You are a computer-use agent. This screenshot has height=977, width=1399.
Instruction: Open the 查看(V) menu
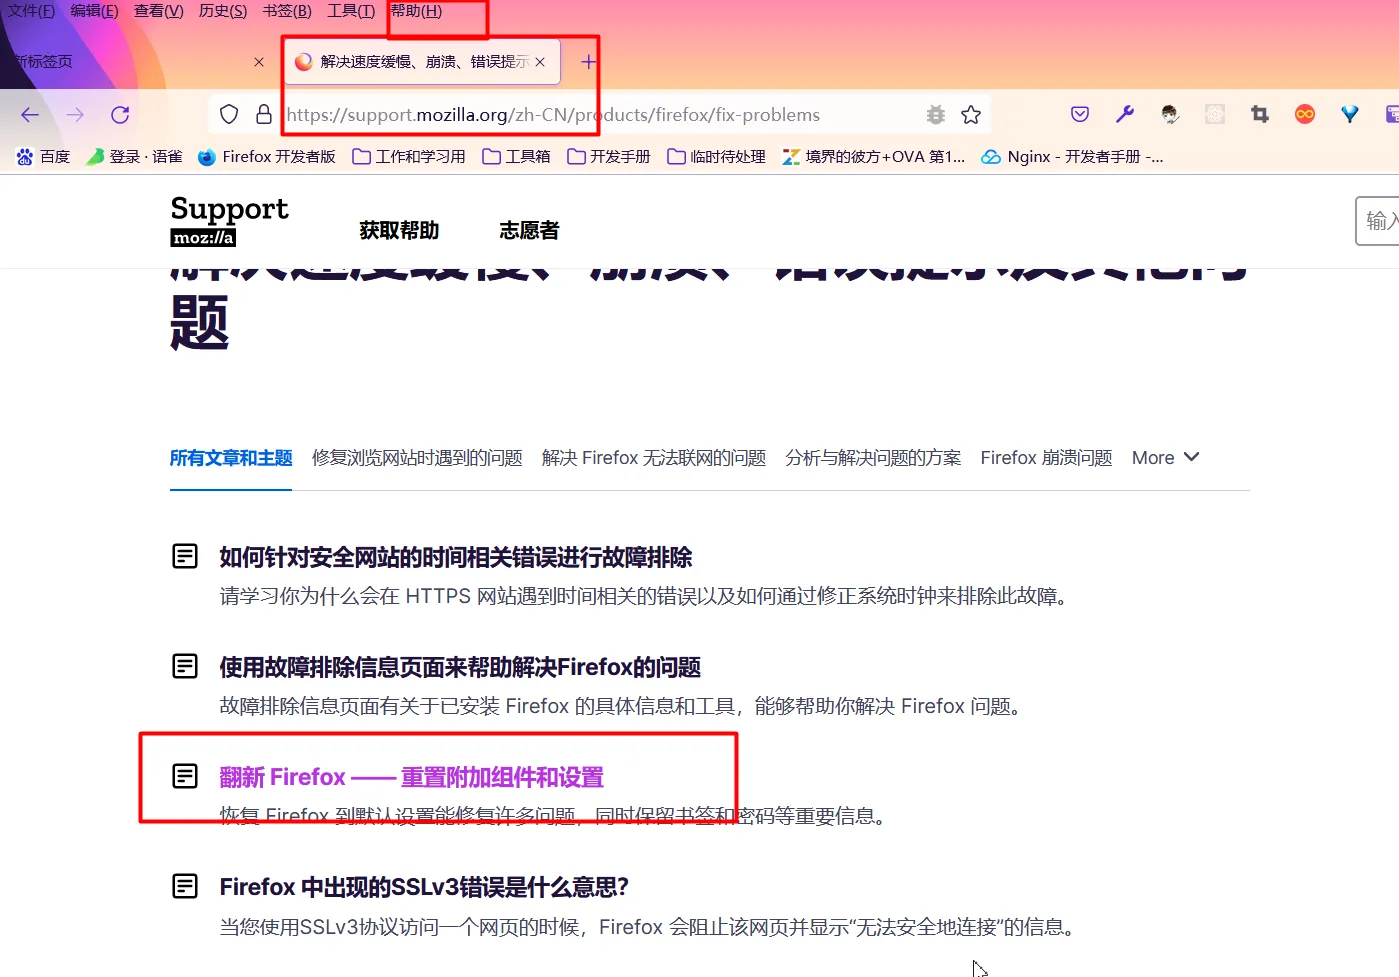pos(159,11)
